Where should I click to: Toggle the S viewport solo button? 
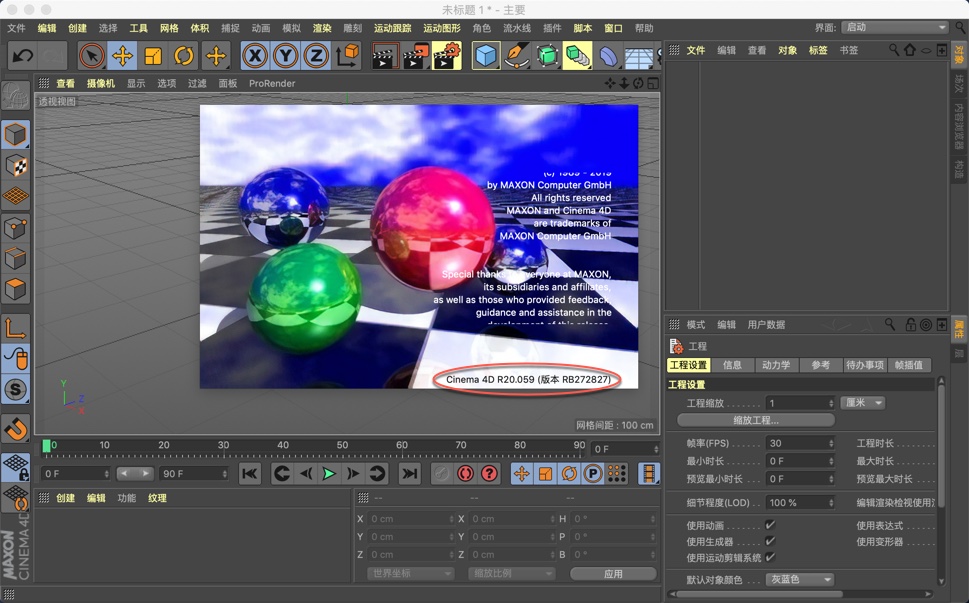[x=15, y=389]
